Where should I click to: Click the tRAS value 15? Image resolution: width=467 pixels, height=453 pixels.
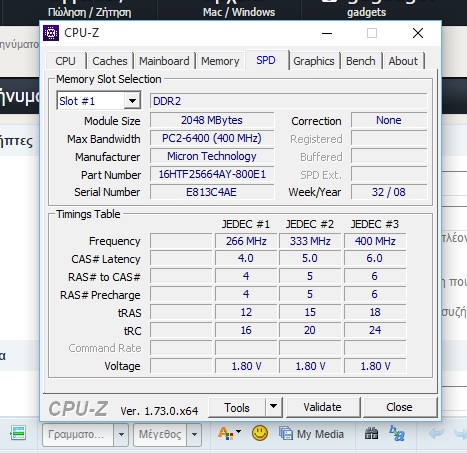pos(310,312)
